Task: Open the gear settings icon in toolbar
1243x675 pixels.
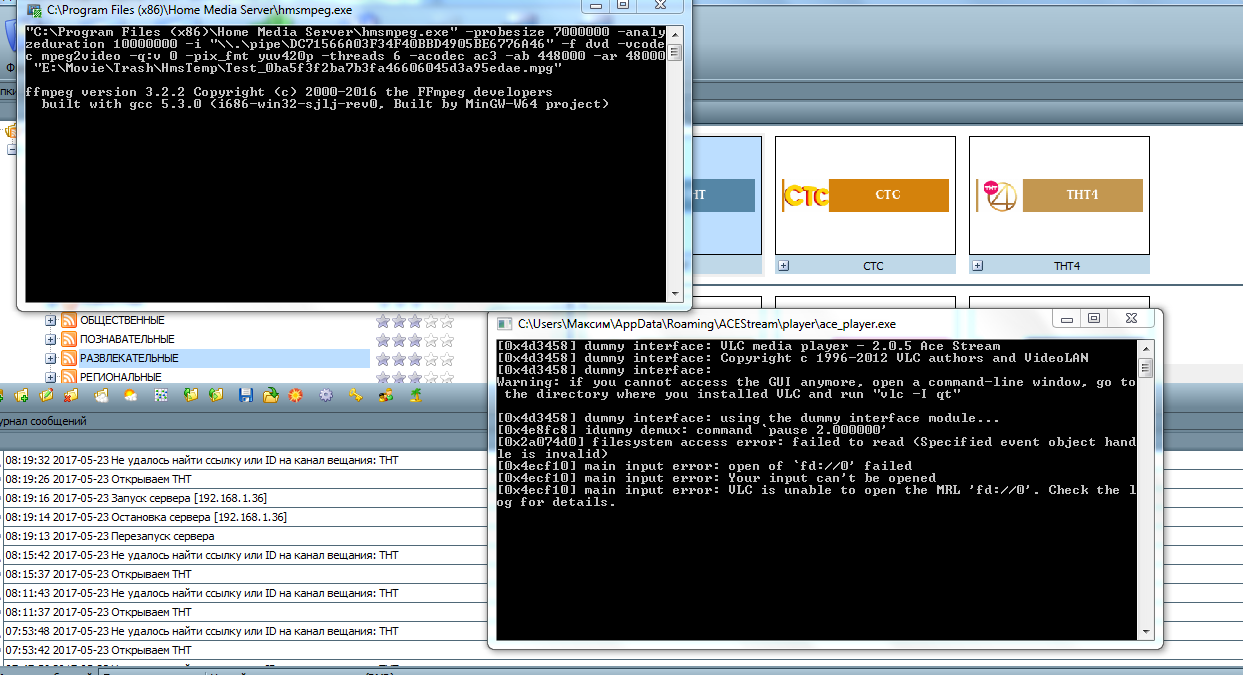Action: (326, 396)
